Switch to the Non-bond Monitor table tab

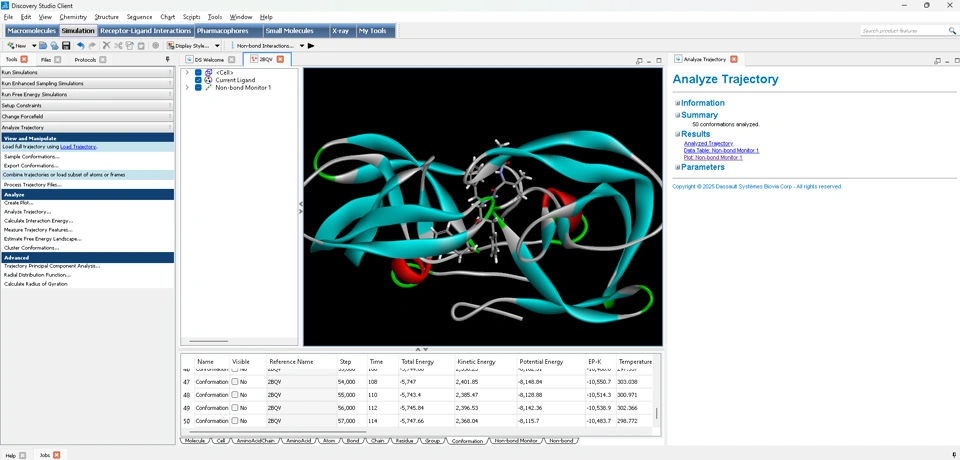pos(515,441)
